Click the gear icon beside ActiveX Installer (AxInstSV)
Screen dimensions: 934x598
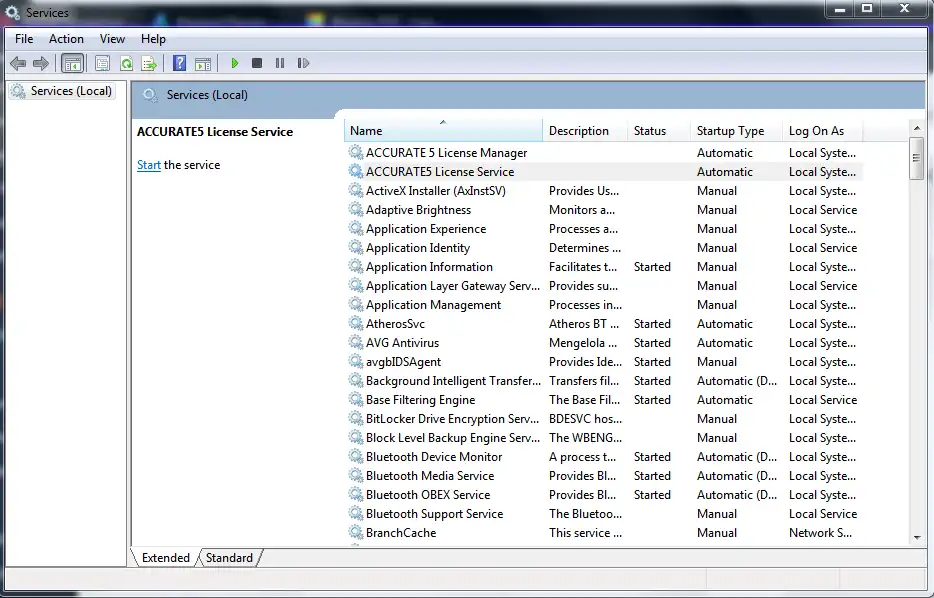coord(356,191)
